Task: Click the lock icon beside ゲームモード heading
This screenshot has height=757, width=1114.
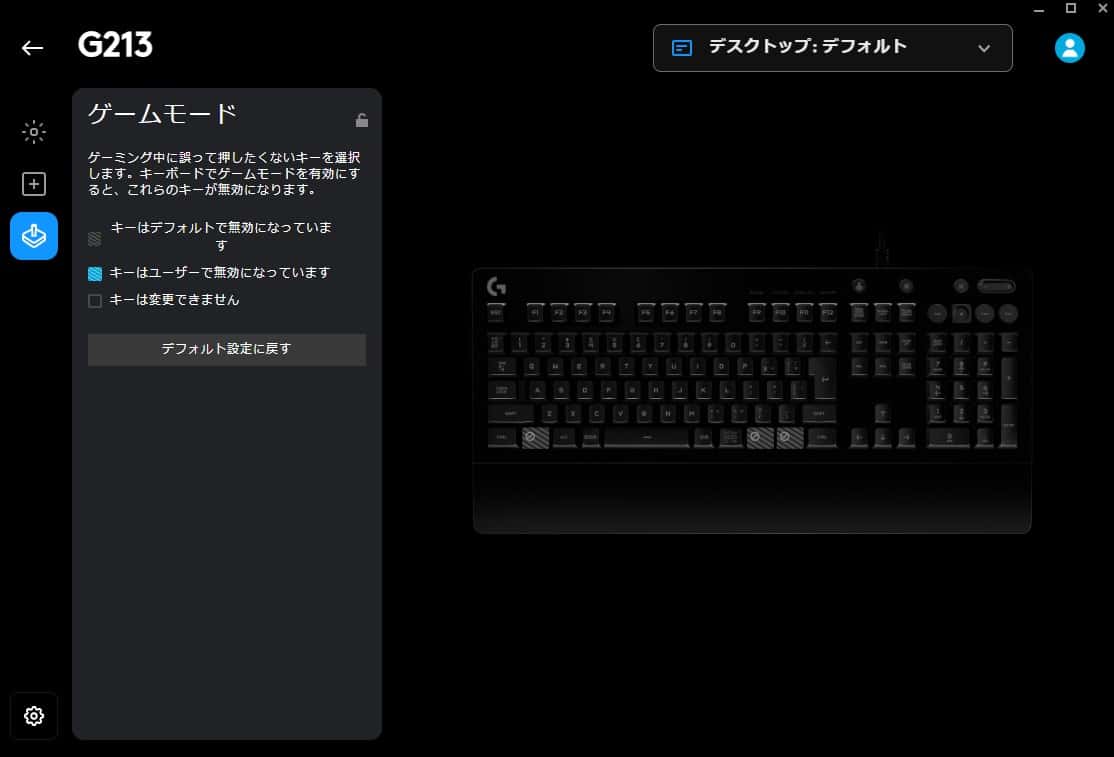Action: click(x=361, y=119)
